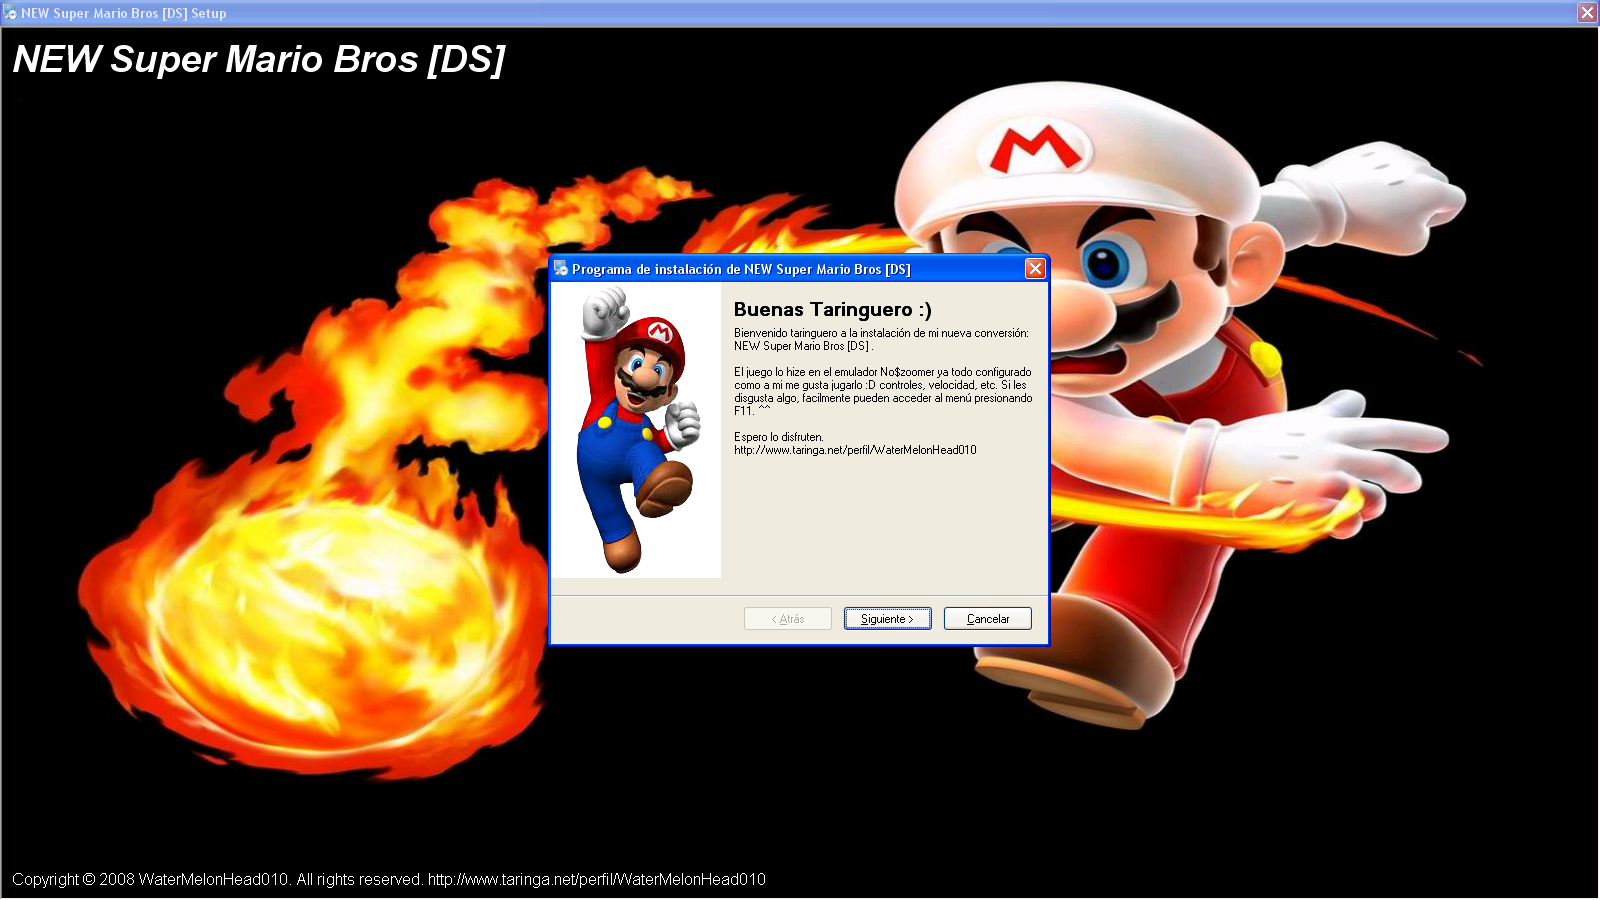Click the setup icon in main window title bar
Screen dimensions: 1600x900
tap(10, 13)
